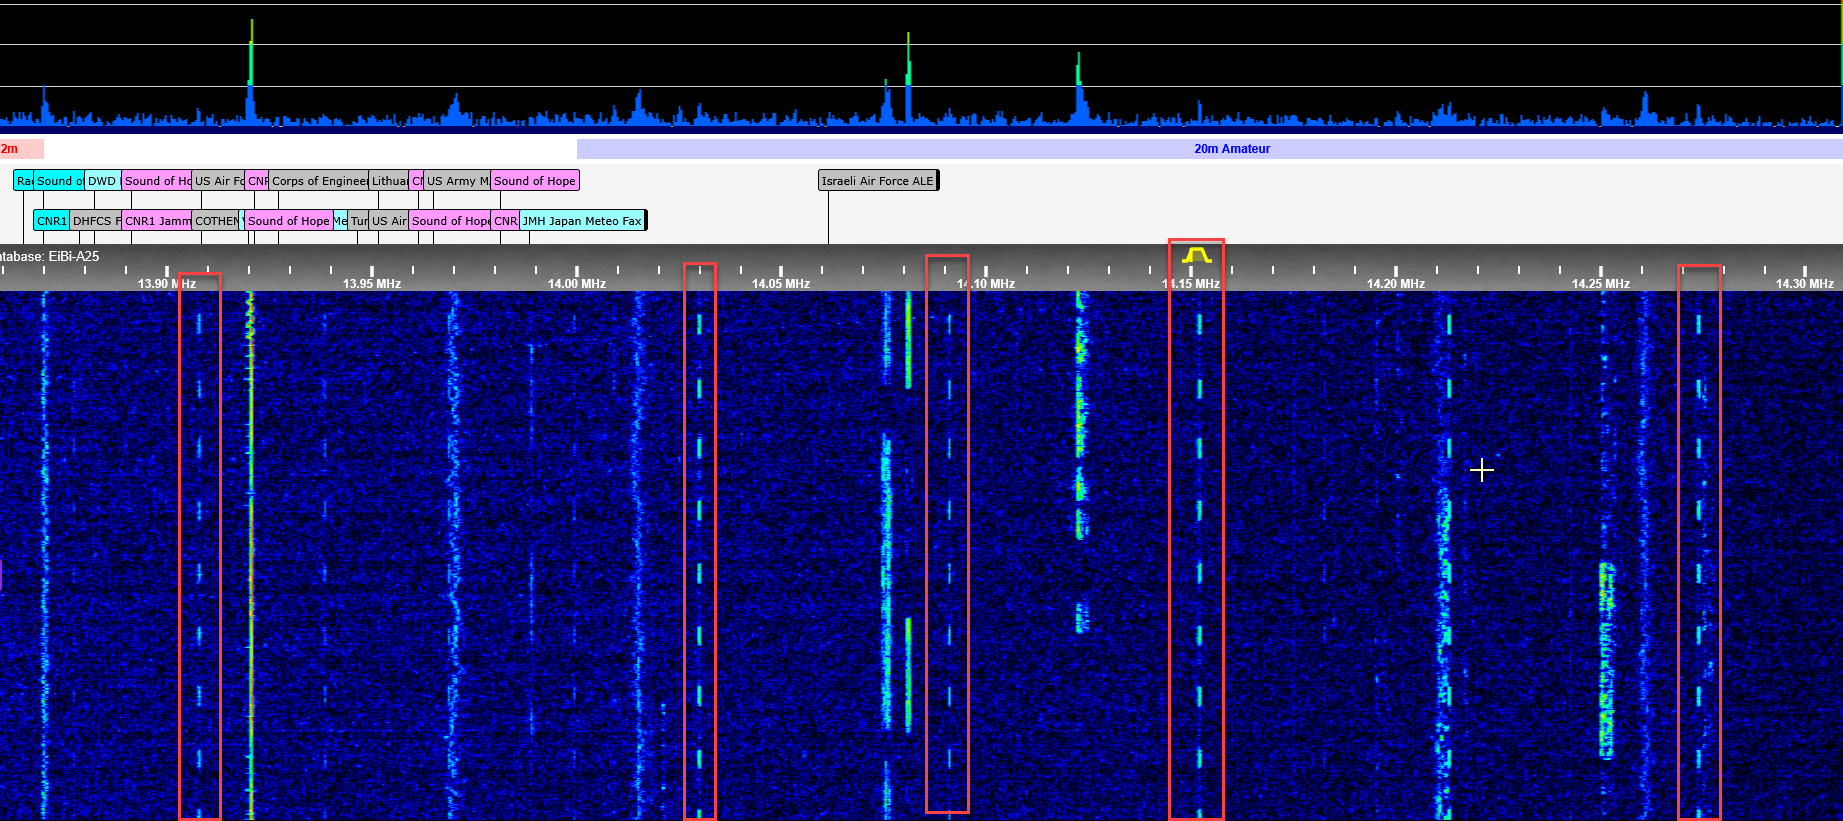Open the JMH Japan Meteo Fax label

pos(582,221)
